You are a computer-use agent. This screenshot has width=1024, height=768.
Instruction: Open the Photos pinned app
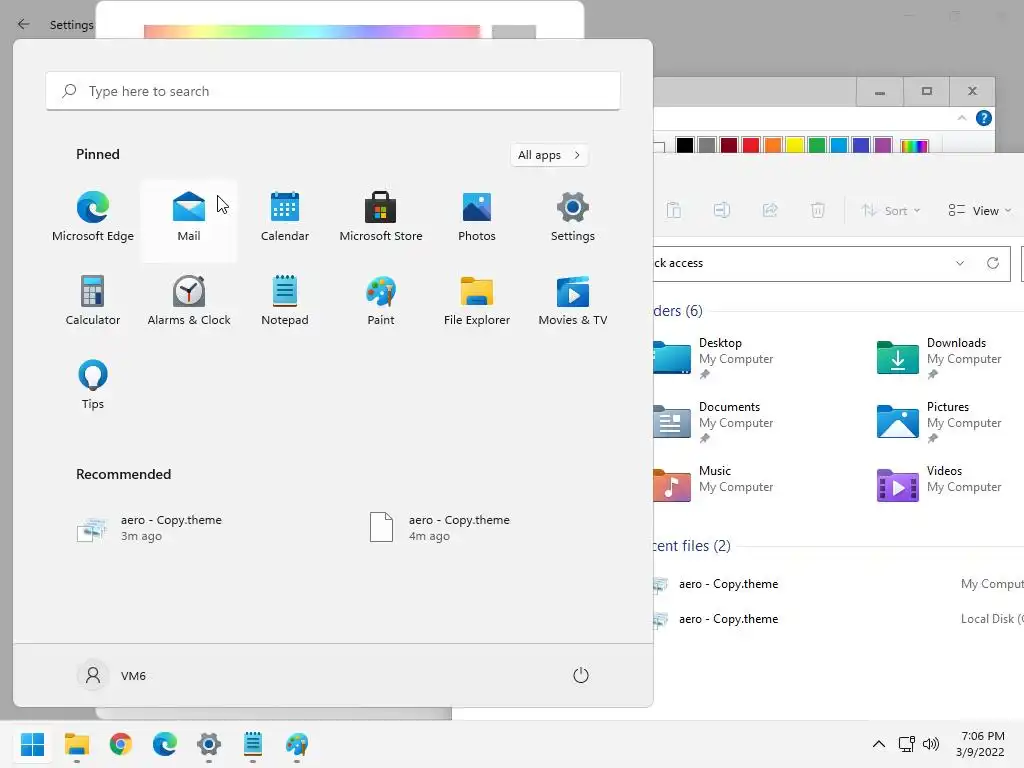pos(477,217)
